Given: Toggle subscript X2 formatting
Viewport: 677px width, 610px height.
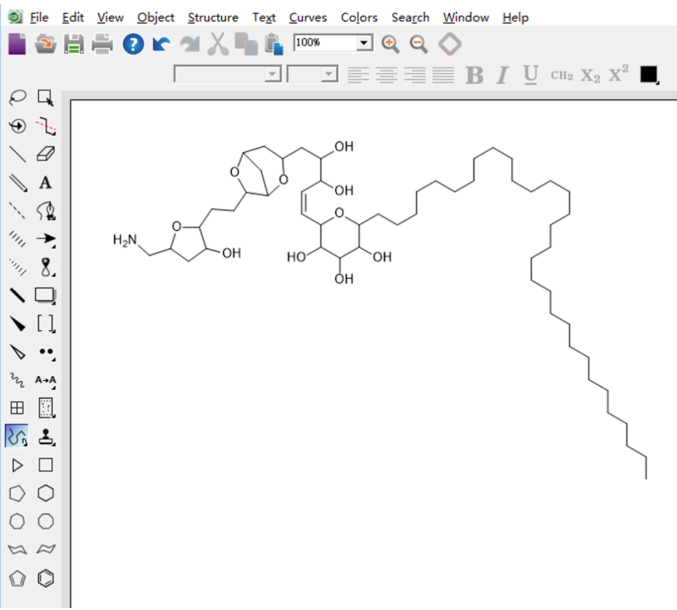Looking at the screenshot, I should pyautogui.click(x=590, y=76).
